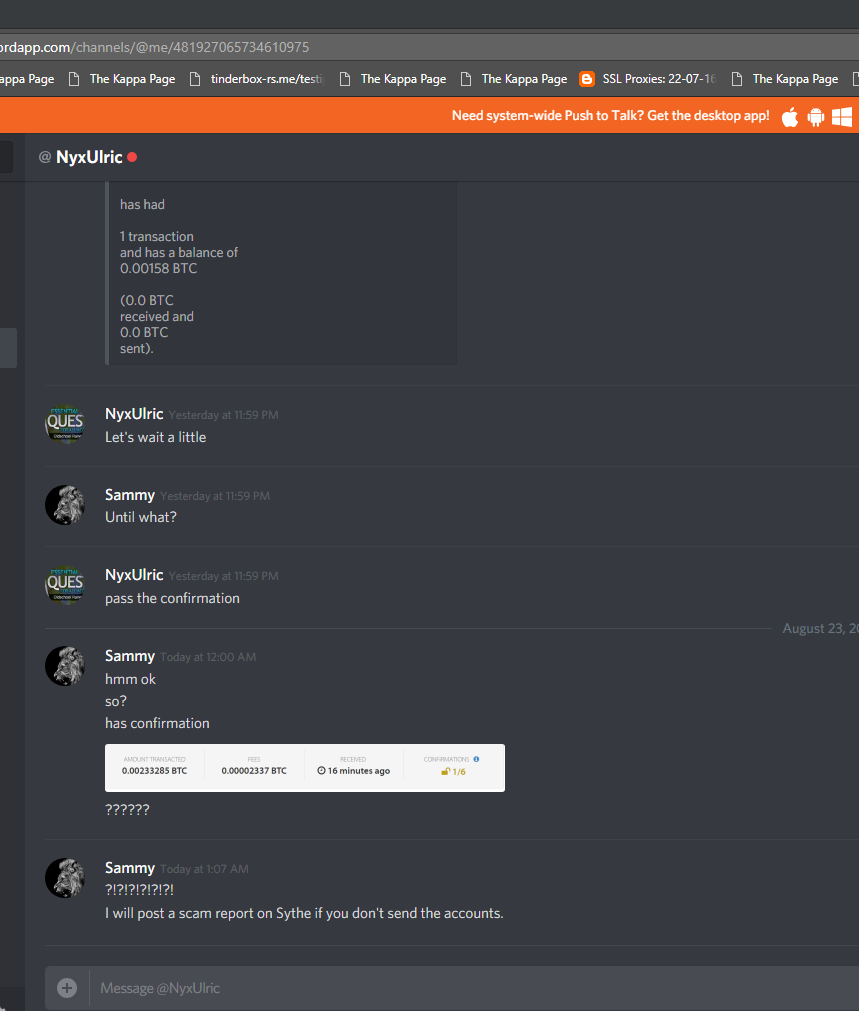859x1011 pixels.
Task: Click the Windows desktop app download icon
Action: 842,117
